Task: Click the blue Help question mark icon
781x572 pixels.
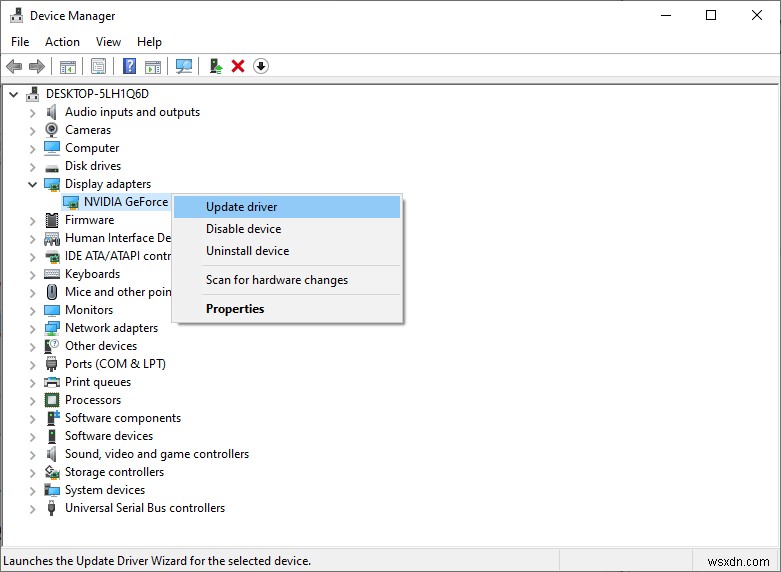Action: [x=130, y=66]
